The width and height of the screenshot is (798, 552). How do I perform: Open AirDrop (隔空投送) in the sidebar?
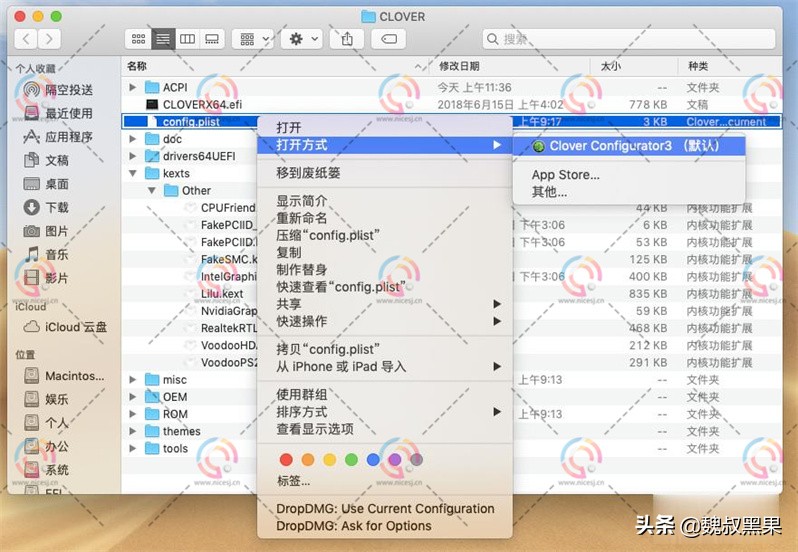click(59, 90)
